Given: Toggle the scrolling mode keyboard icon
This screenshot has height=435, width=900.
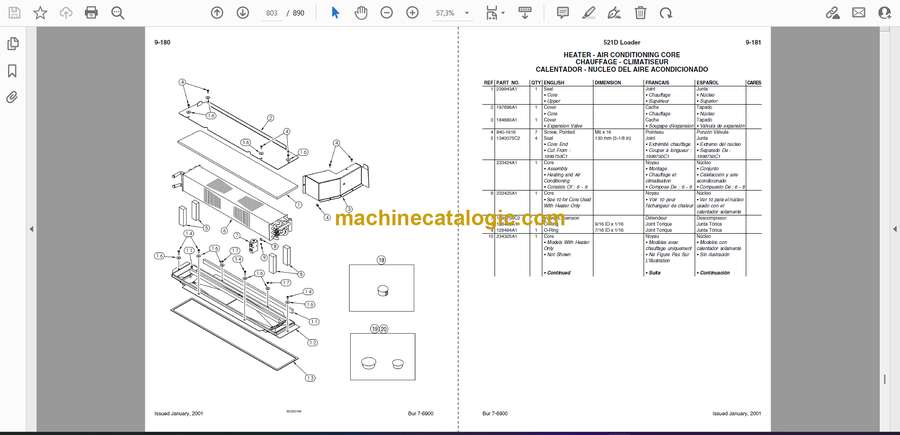Looking at the screenshot, I should (x=525, y=13).
